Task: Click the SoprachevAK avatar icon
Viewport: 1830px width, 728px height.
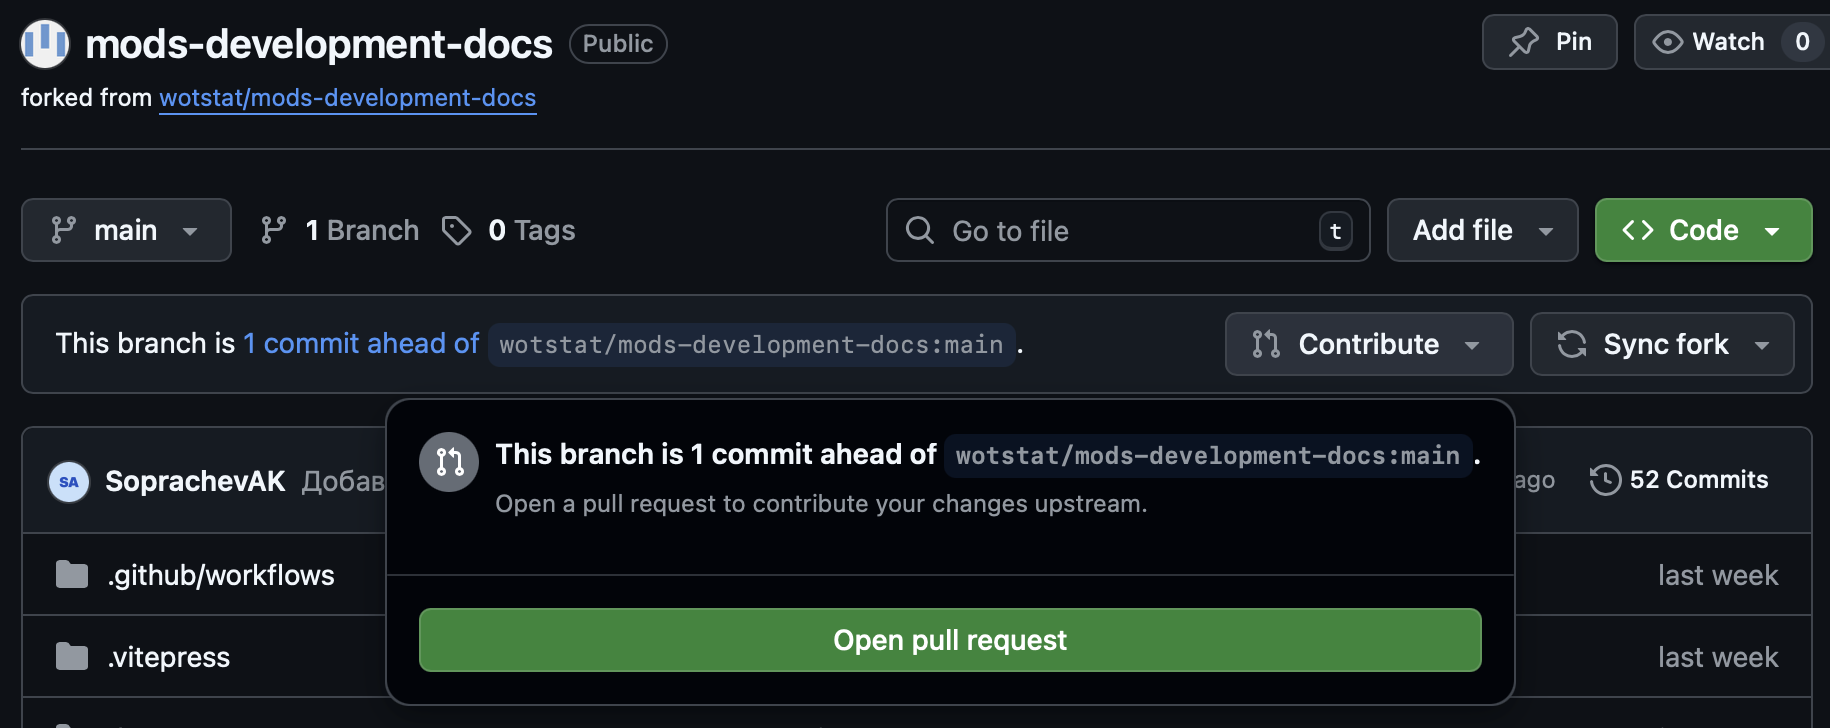Action: coord(69,482)
